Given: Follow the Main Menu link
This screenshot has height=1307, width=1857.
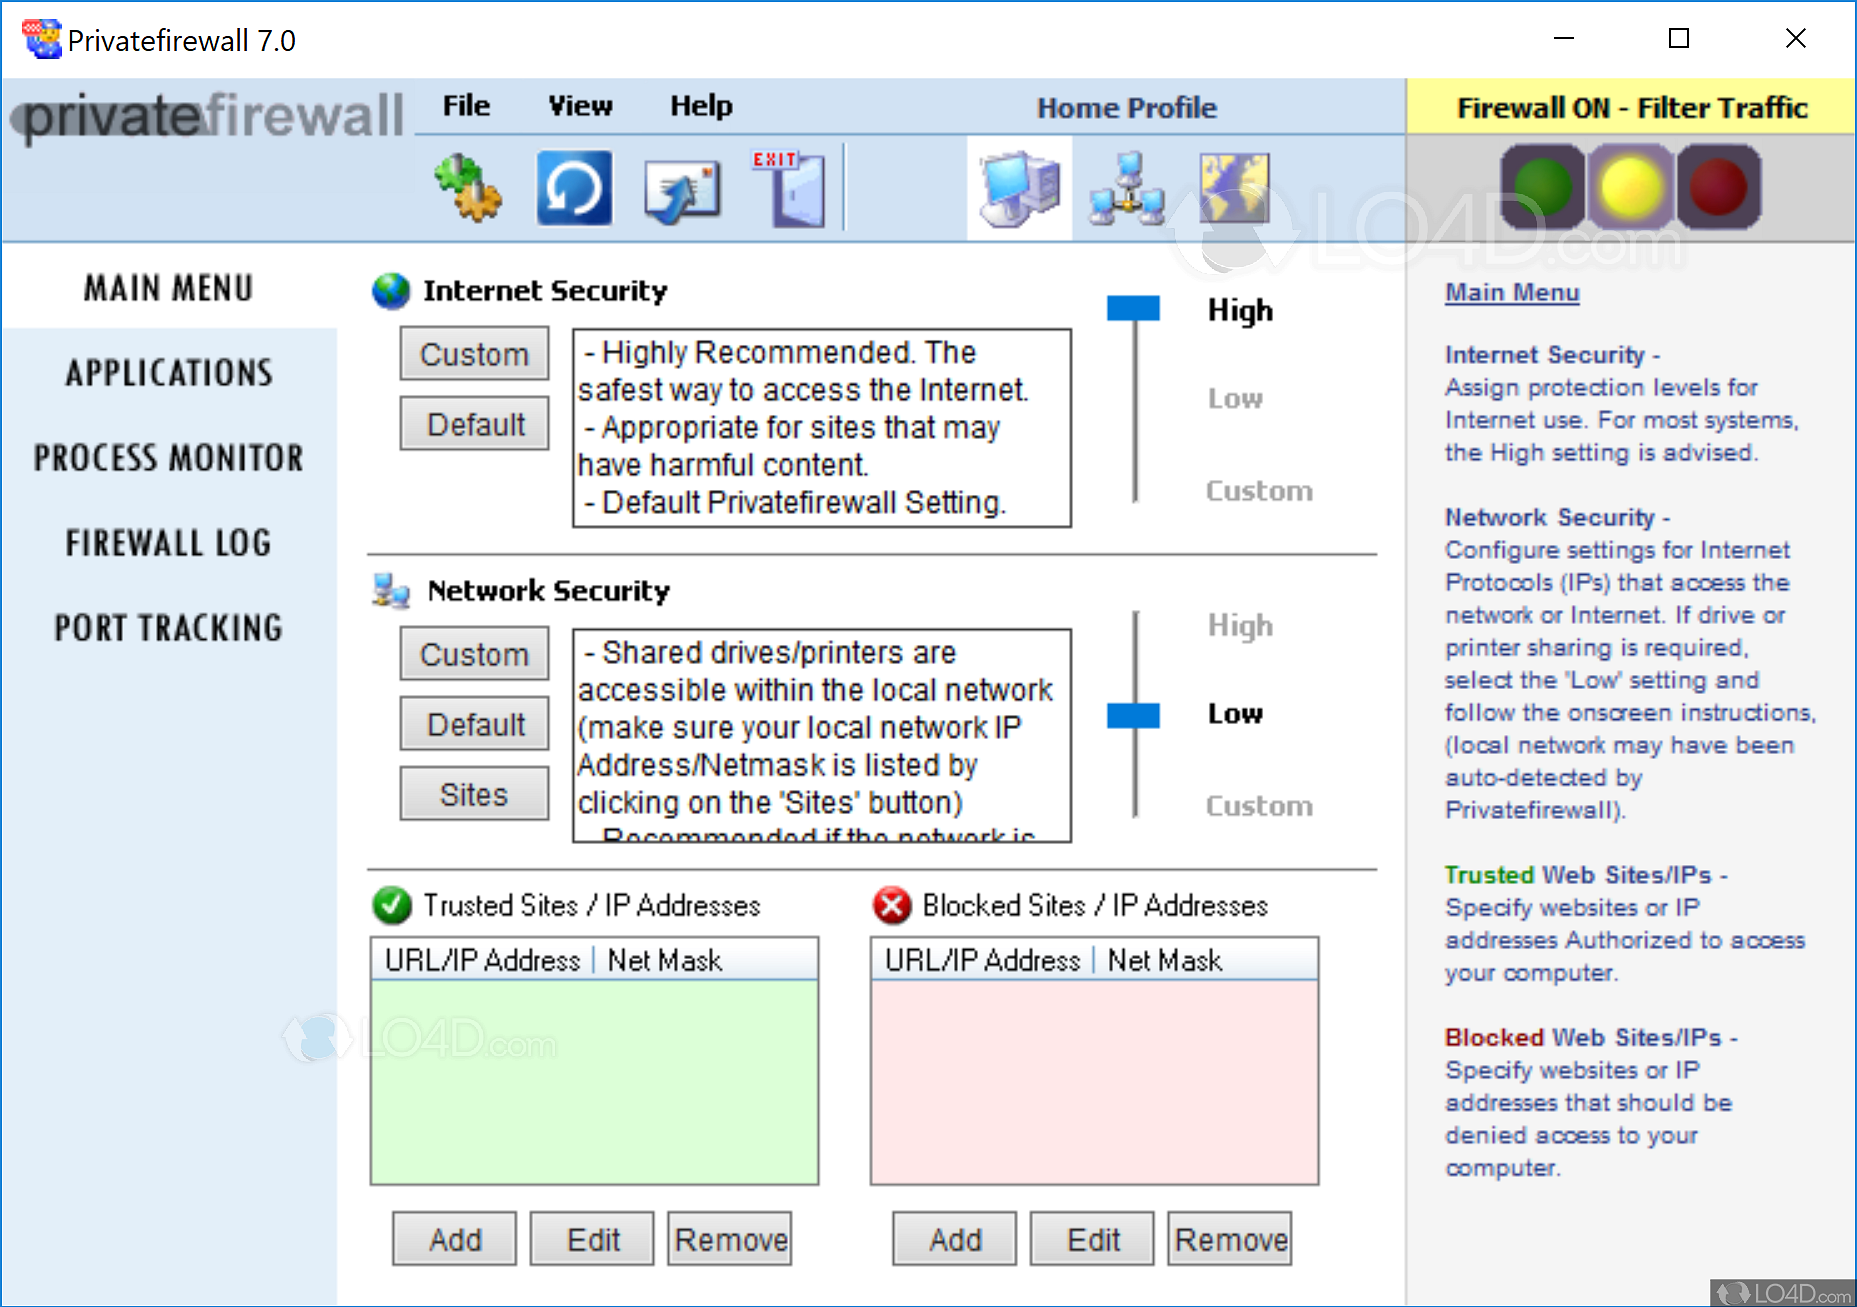Looking at the screenshot, I should click(1511, 292).
